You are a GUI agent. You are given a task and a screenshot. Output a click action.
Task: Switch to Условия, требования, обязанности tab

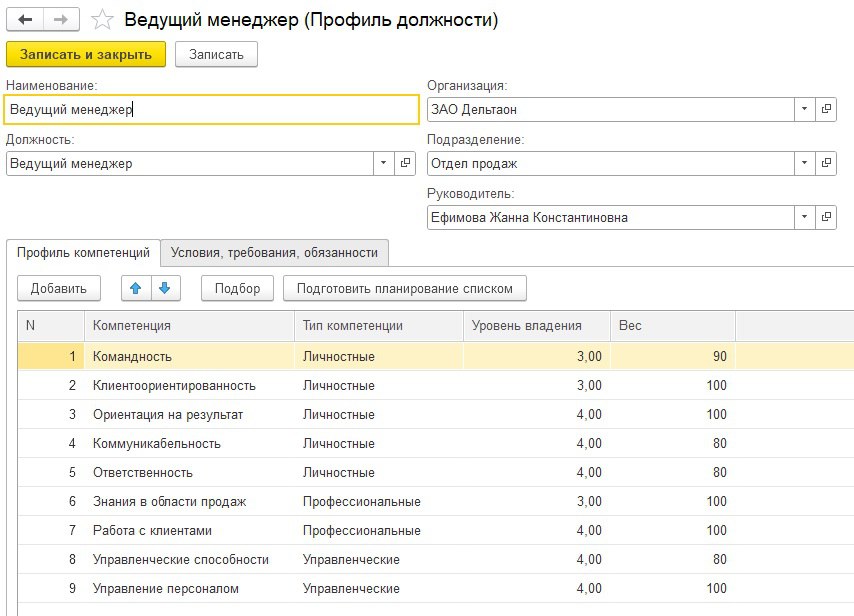[x=274, y=253]
